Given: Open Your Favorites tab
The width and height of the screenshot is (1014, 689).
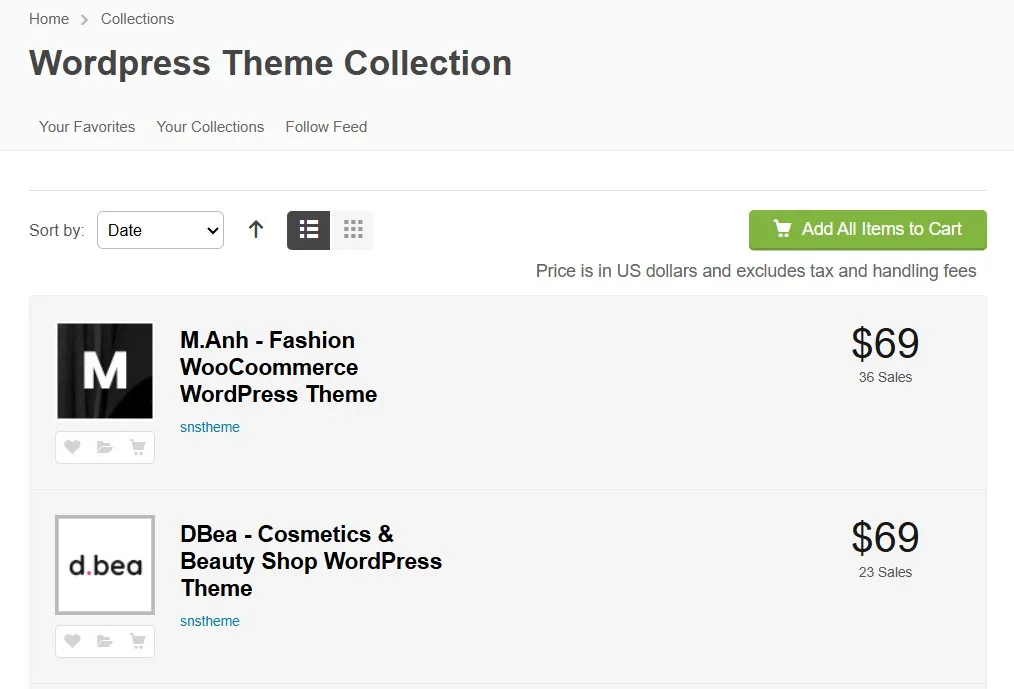Looking at the screenshot, I should coord(87,127).
